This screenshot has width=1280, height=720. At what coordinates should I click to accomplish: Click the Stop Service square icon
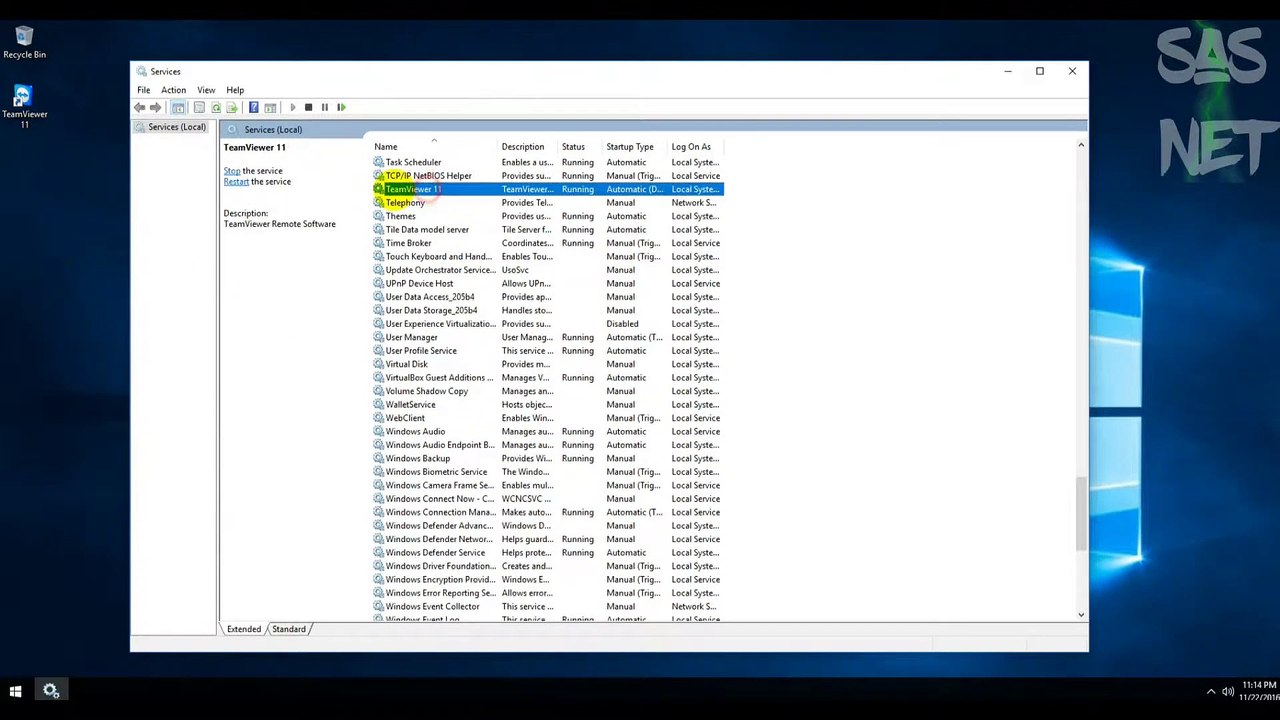point(308,107)
